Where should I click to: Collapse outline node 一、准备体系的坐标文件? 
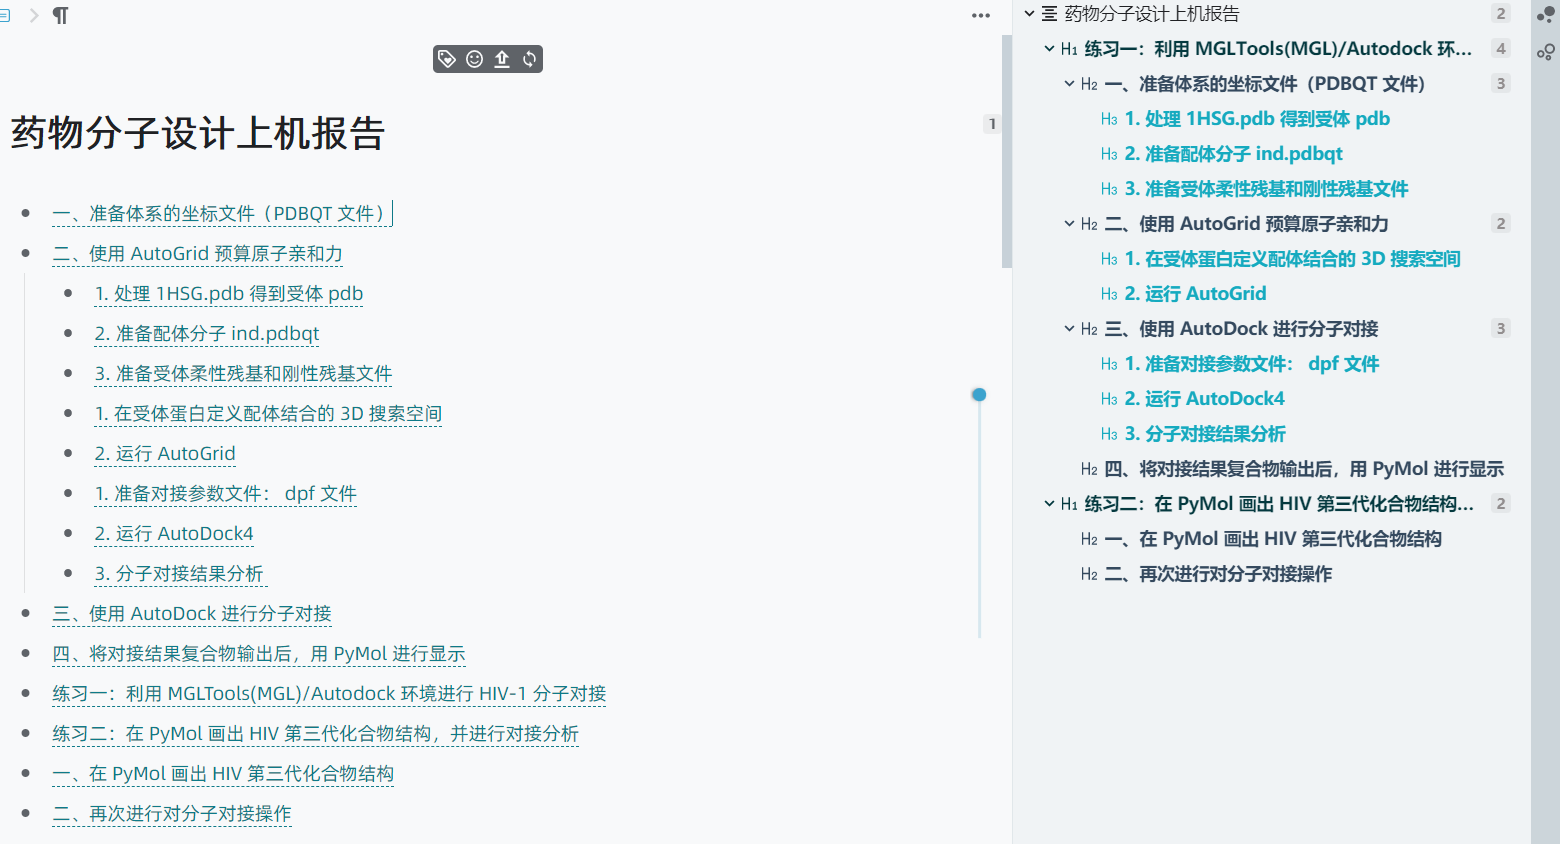point(1069,84)
